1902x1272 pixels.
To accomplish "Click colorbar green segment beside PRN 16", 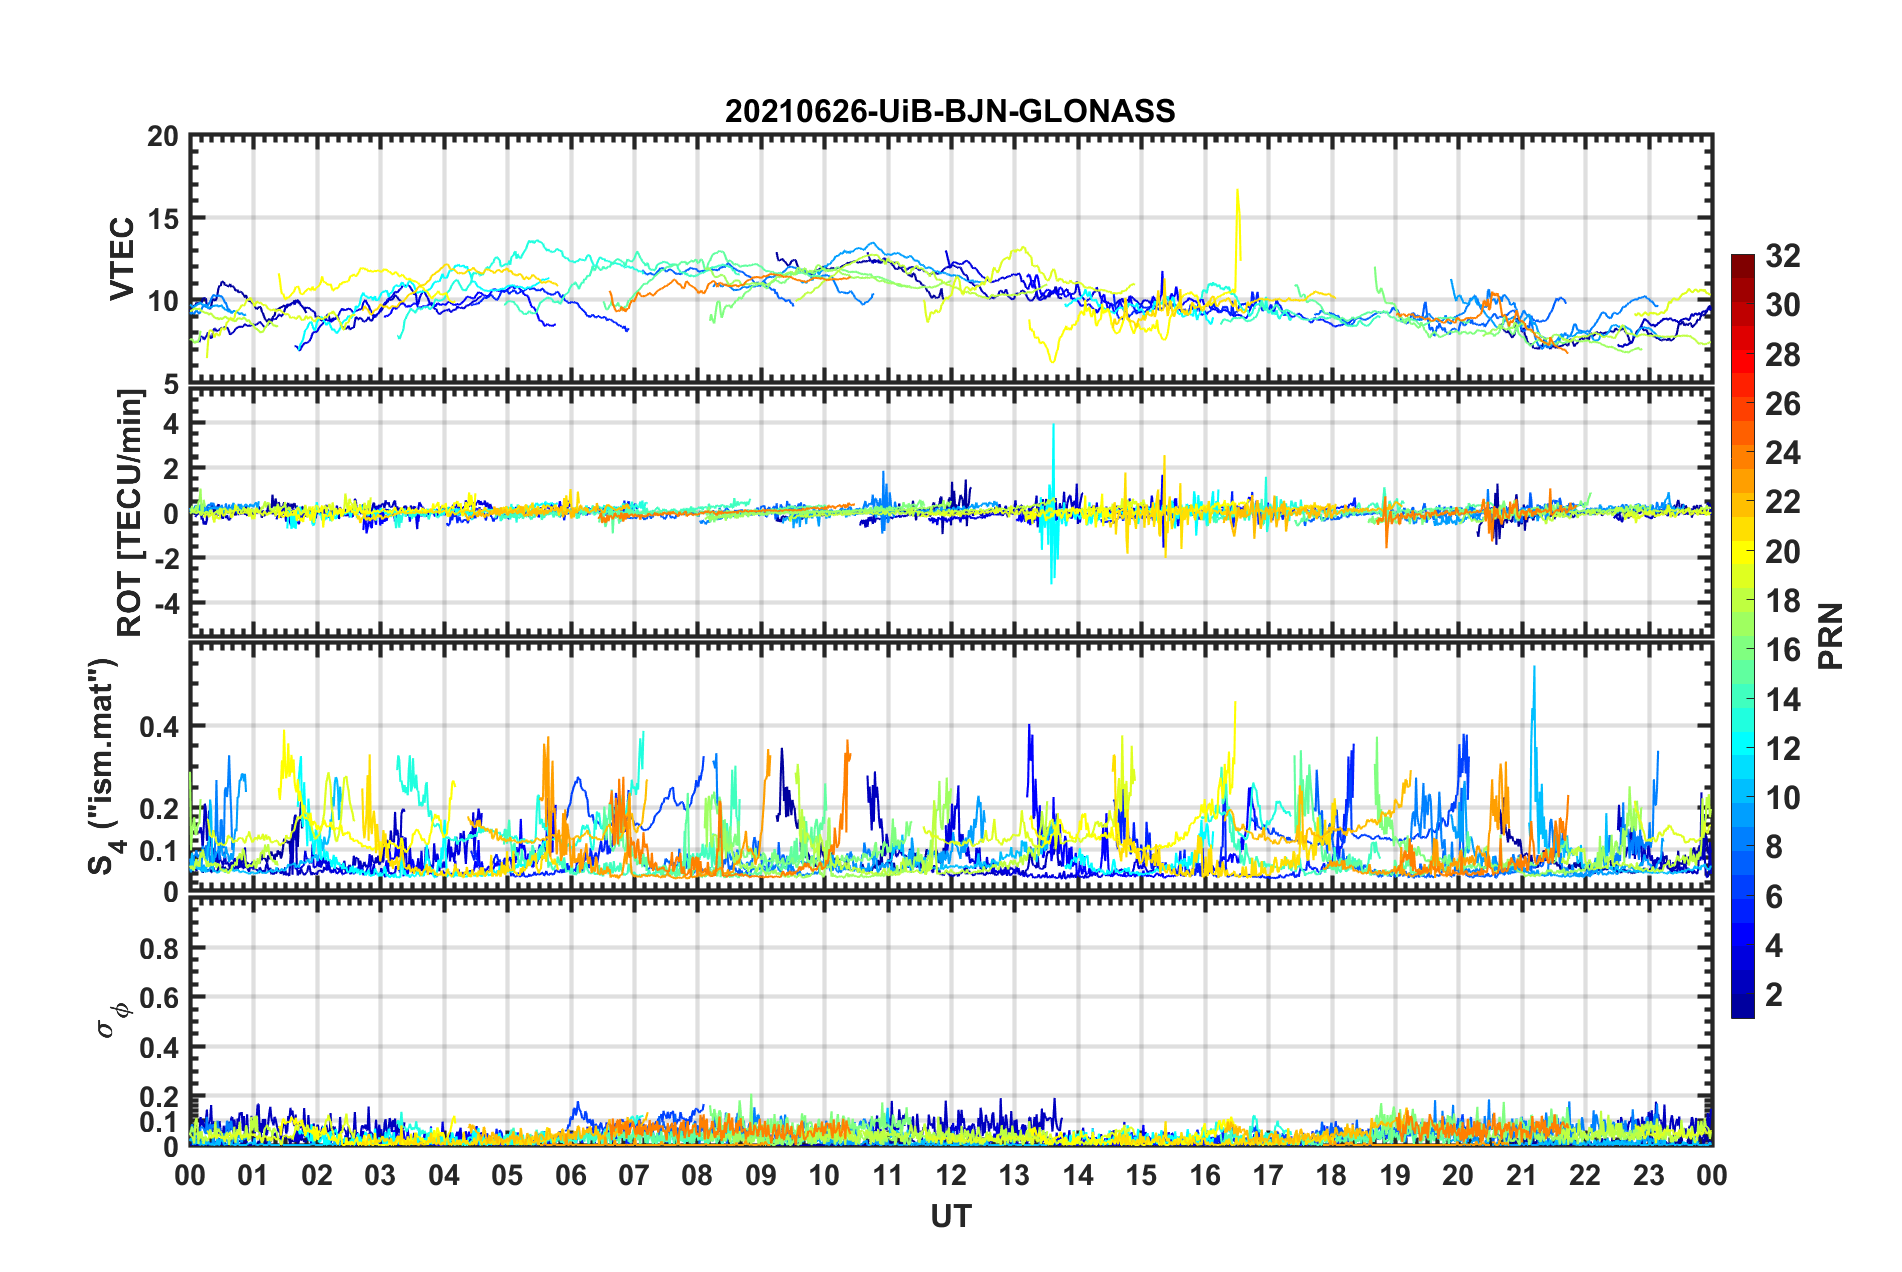I will [1743, 650].
